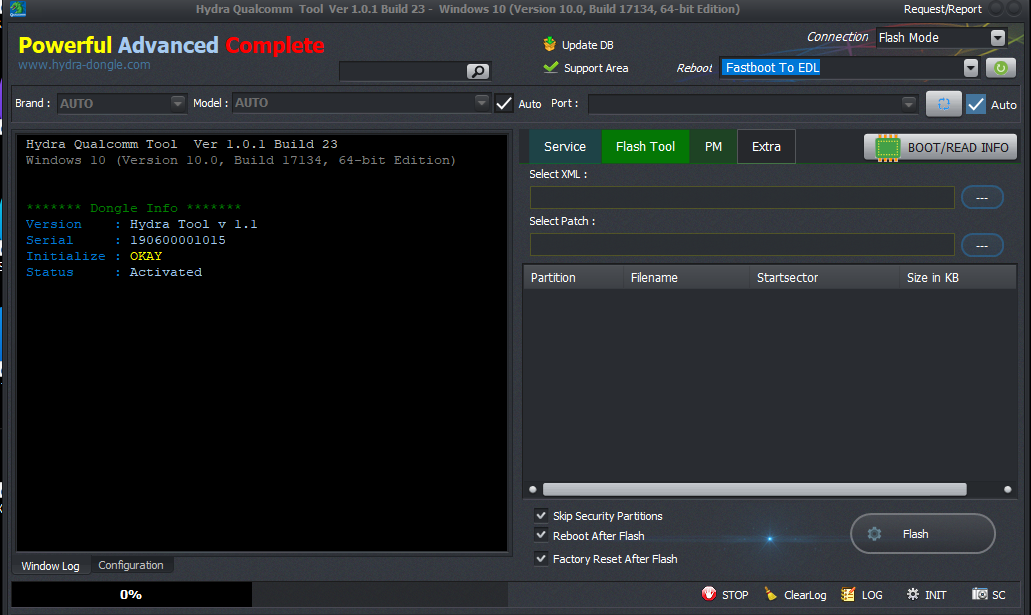The width and height of the screenshot is (1031, 615).
Task: Click the serial 190600001015 in log
Action: (x=178, y=240)
